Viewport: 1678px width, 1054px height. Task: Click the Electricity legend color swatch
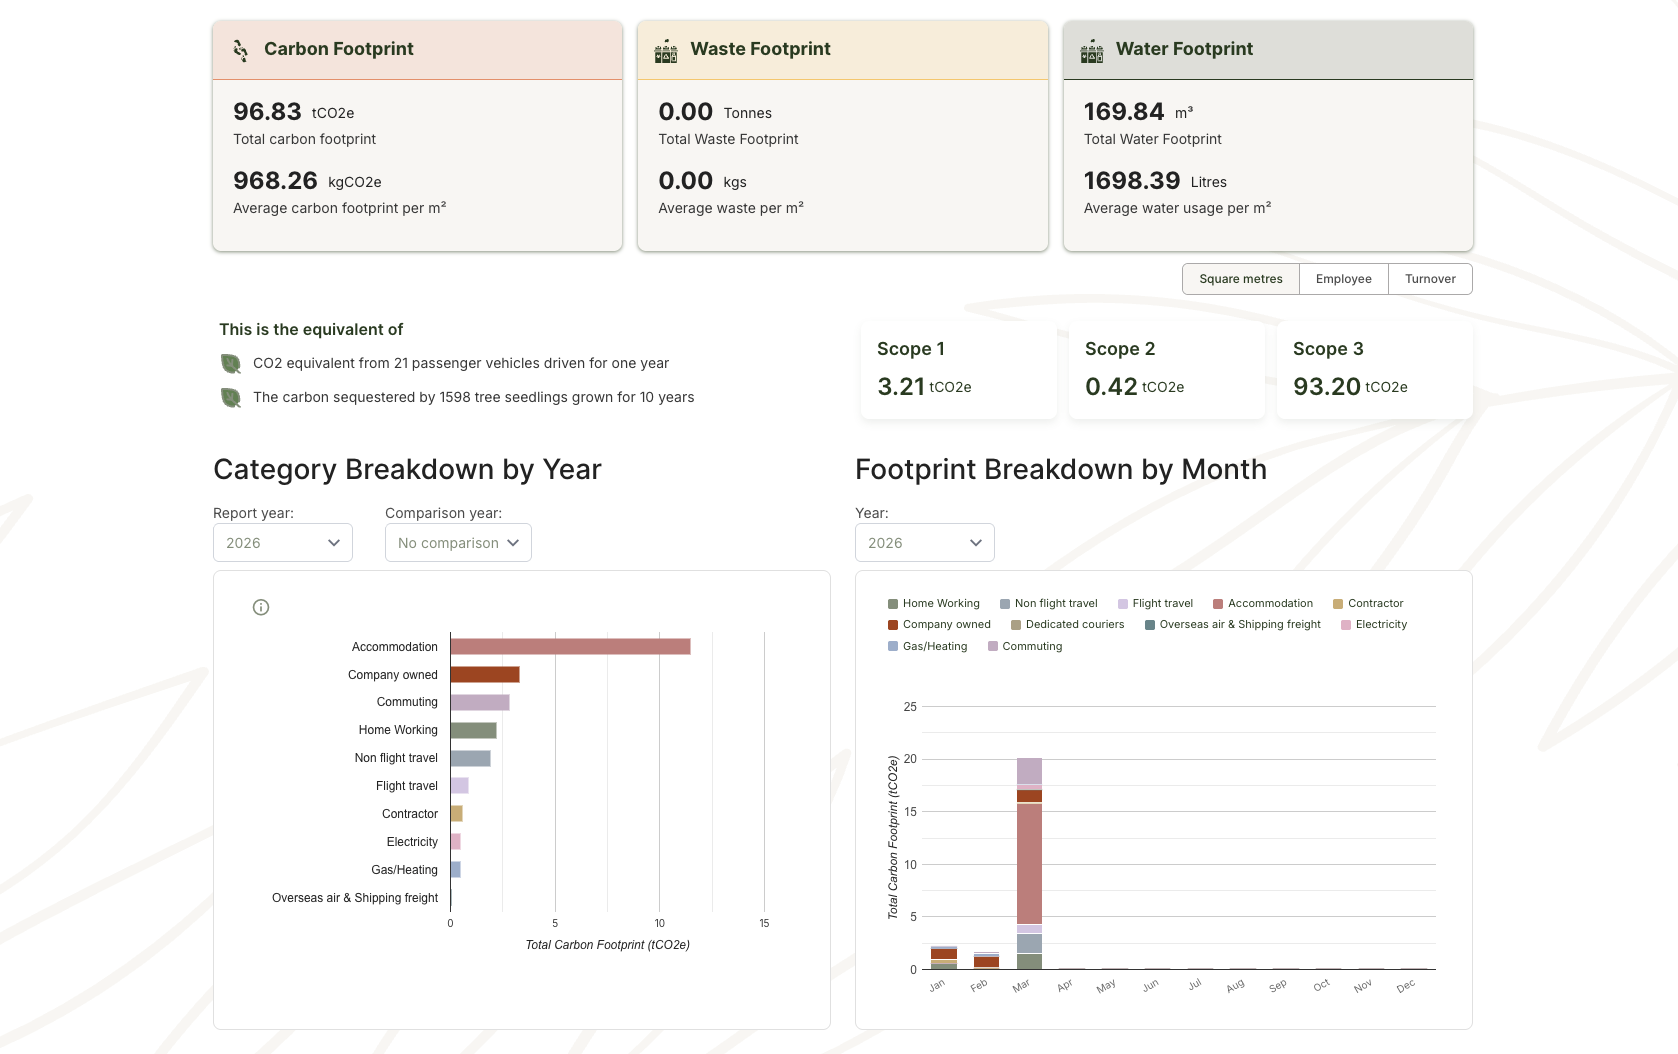click(x=1345, y=624)
